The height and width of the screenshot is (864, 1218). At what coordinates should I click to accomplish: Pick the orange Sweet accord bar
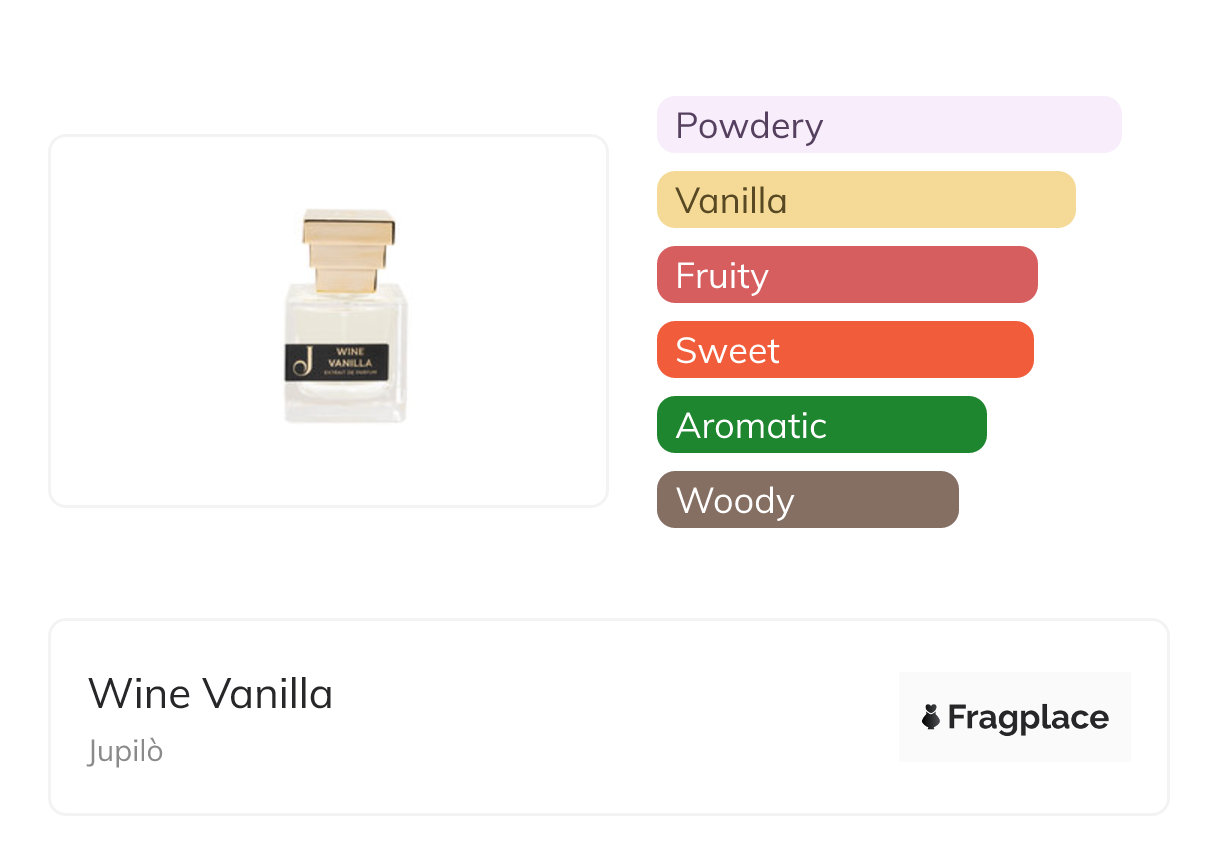[x=844, y=350]
